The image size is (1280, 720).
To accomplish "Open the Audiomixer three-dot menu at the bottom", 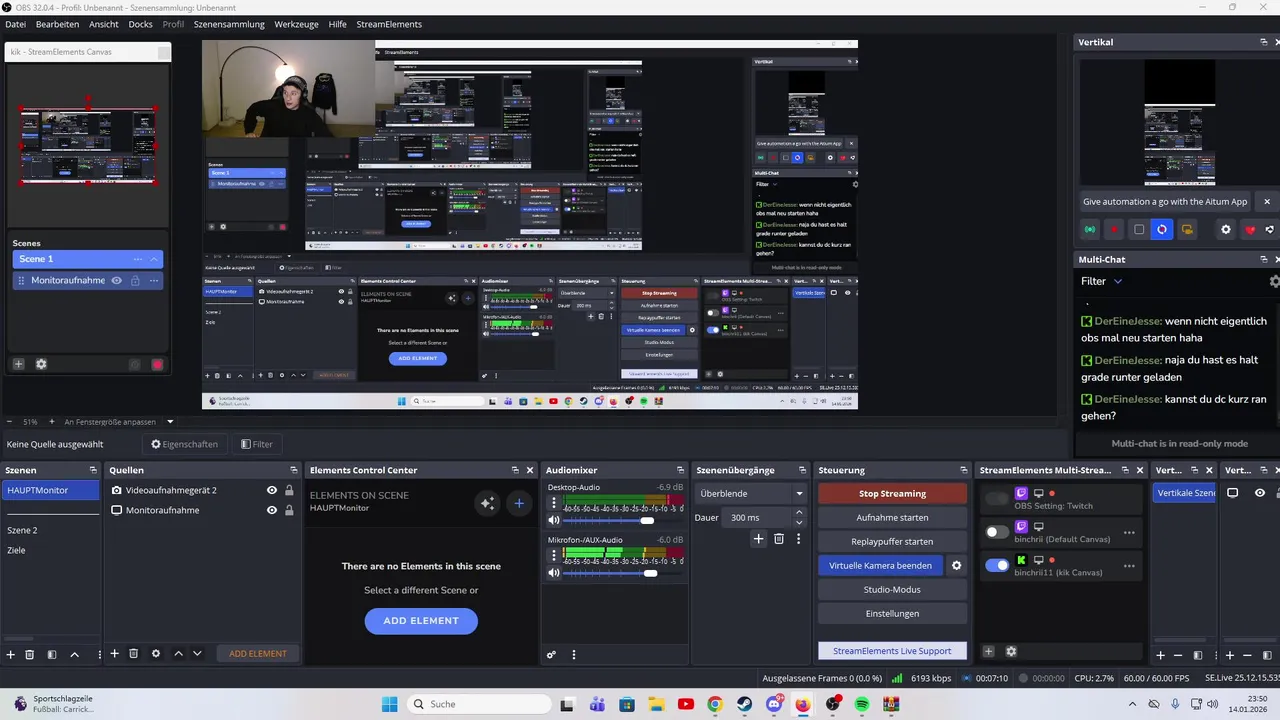I will (x=573, y=655).
